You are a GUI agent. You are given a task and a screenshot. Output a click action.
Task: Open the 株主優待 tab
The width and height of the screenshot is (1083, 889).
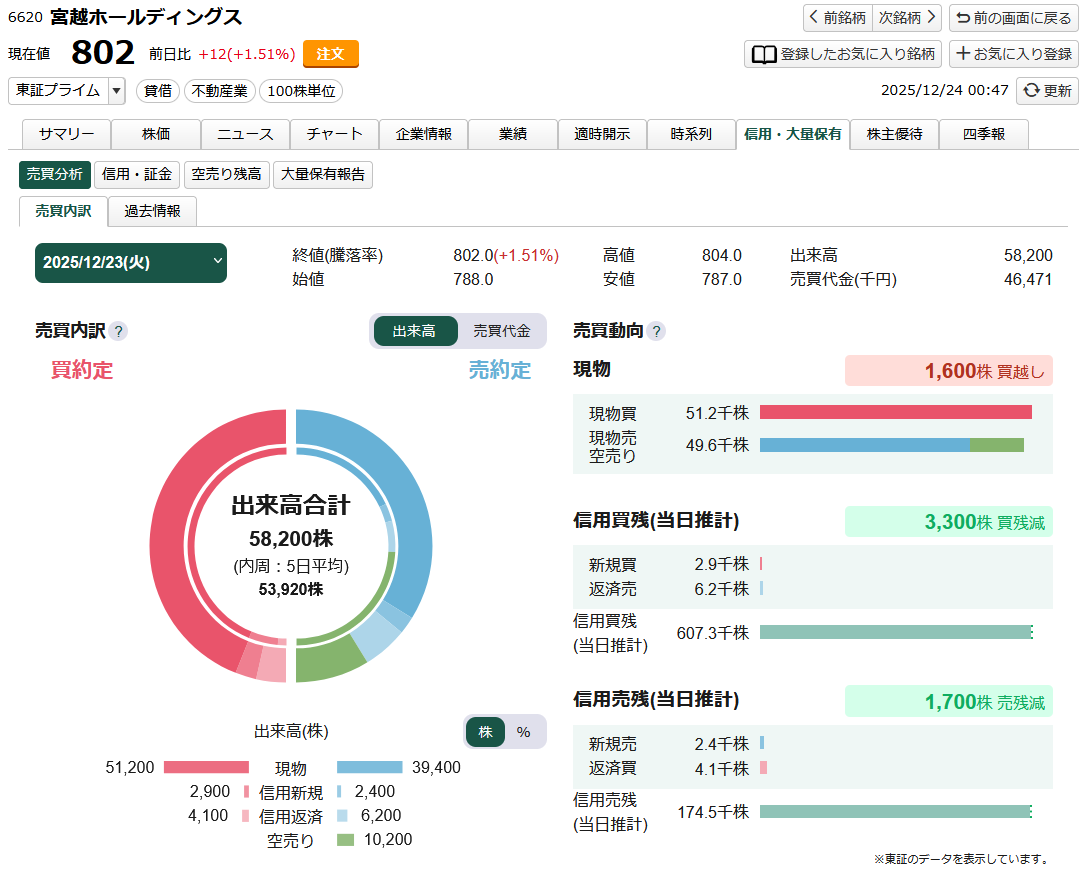pos(894,134)
